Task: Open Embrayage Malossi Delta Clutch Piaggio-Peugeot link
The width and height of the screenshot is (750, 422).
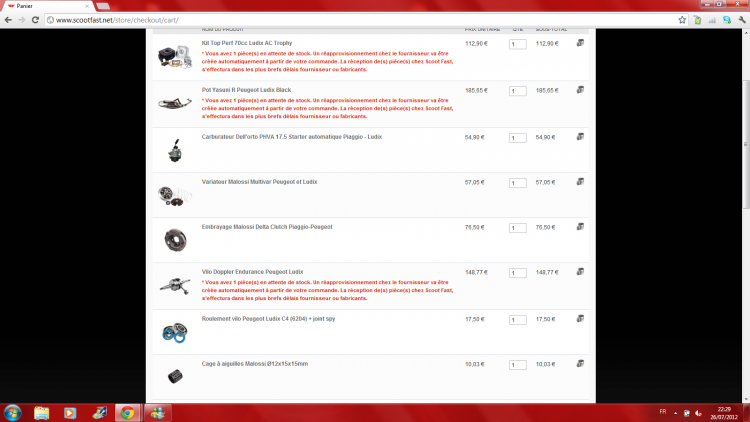Action: [267, 227]
